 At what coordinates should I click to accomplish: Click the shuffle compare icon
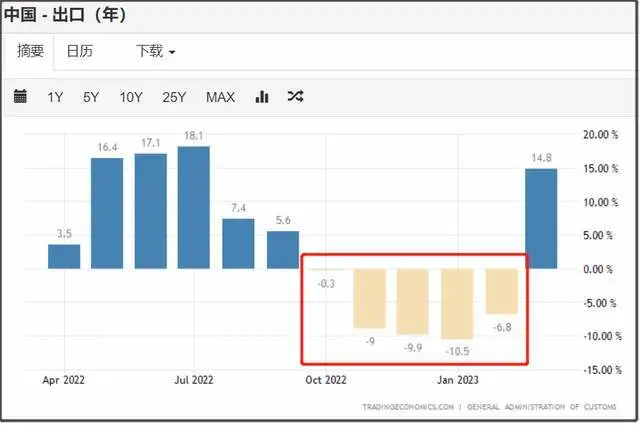click(295, 97)
